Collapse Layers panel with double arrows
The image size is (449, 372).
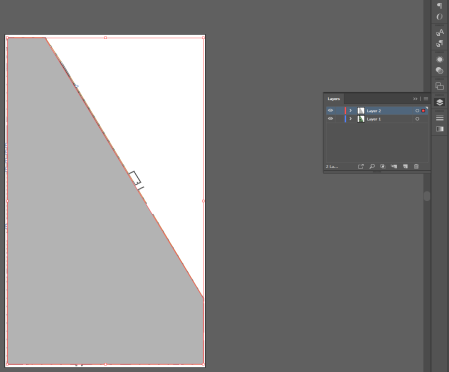pyautogui.click(x=415, y=99)
